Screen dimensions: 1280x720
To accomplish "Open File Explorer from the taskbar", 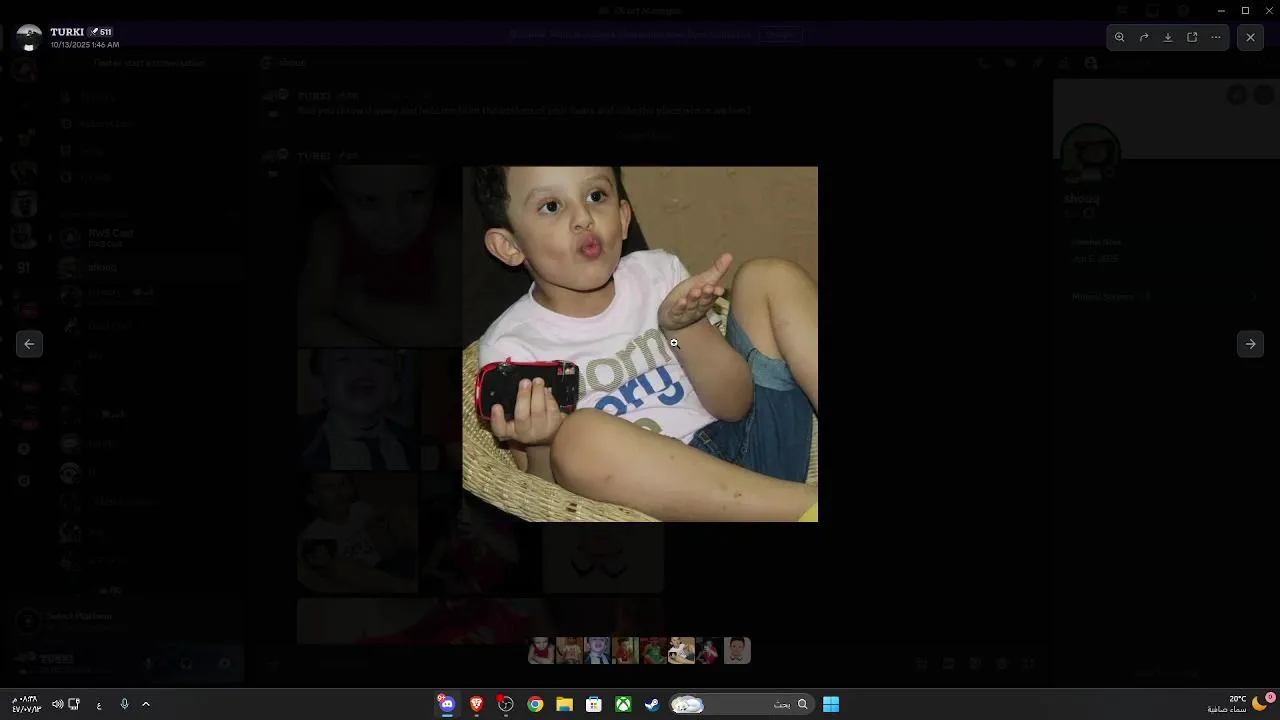I will click(565, 704).
